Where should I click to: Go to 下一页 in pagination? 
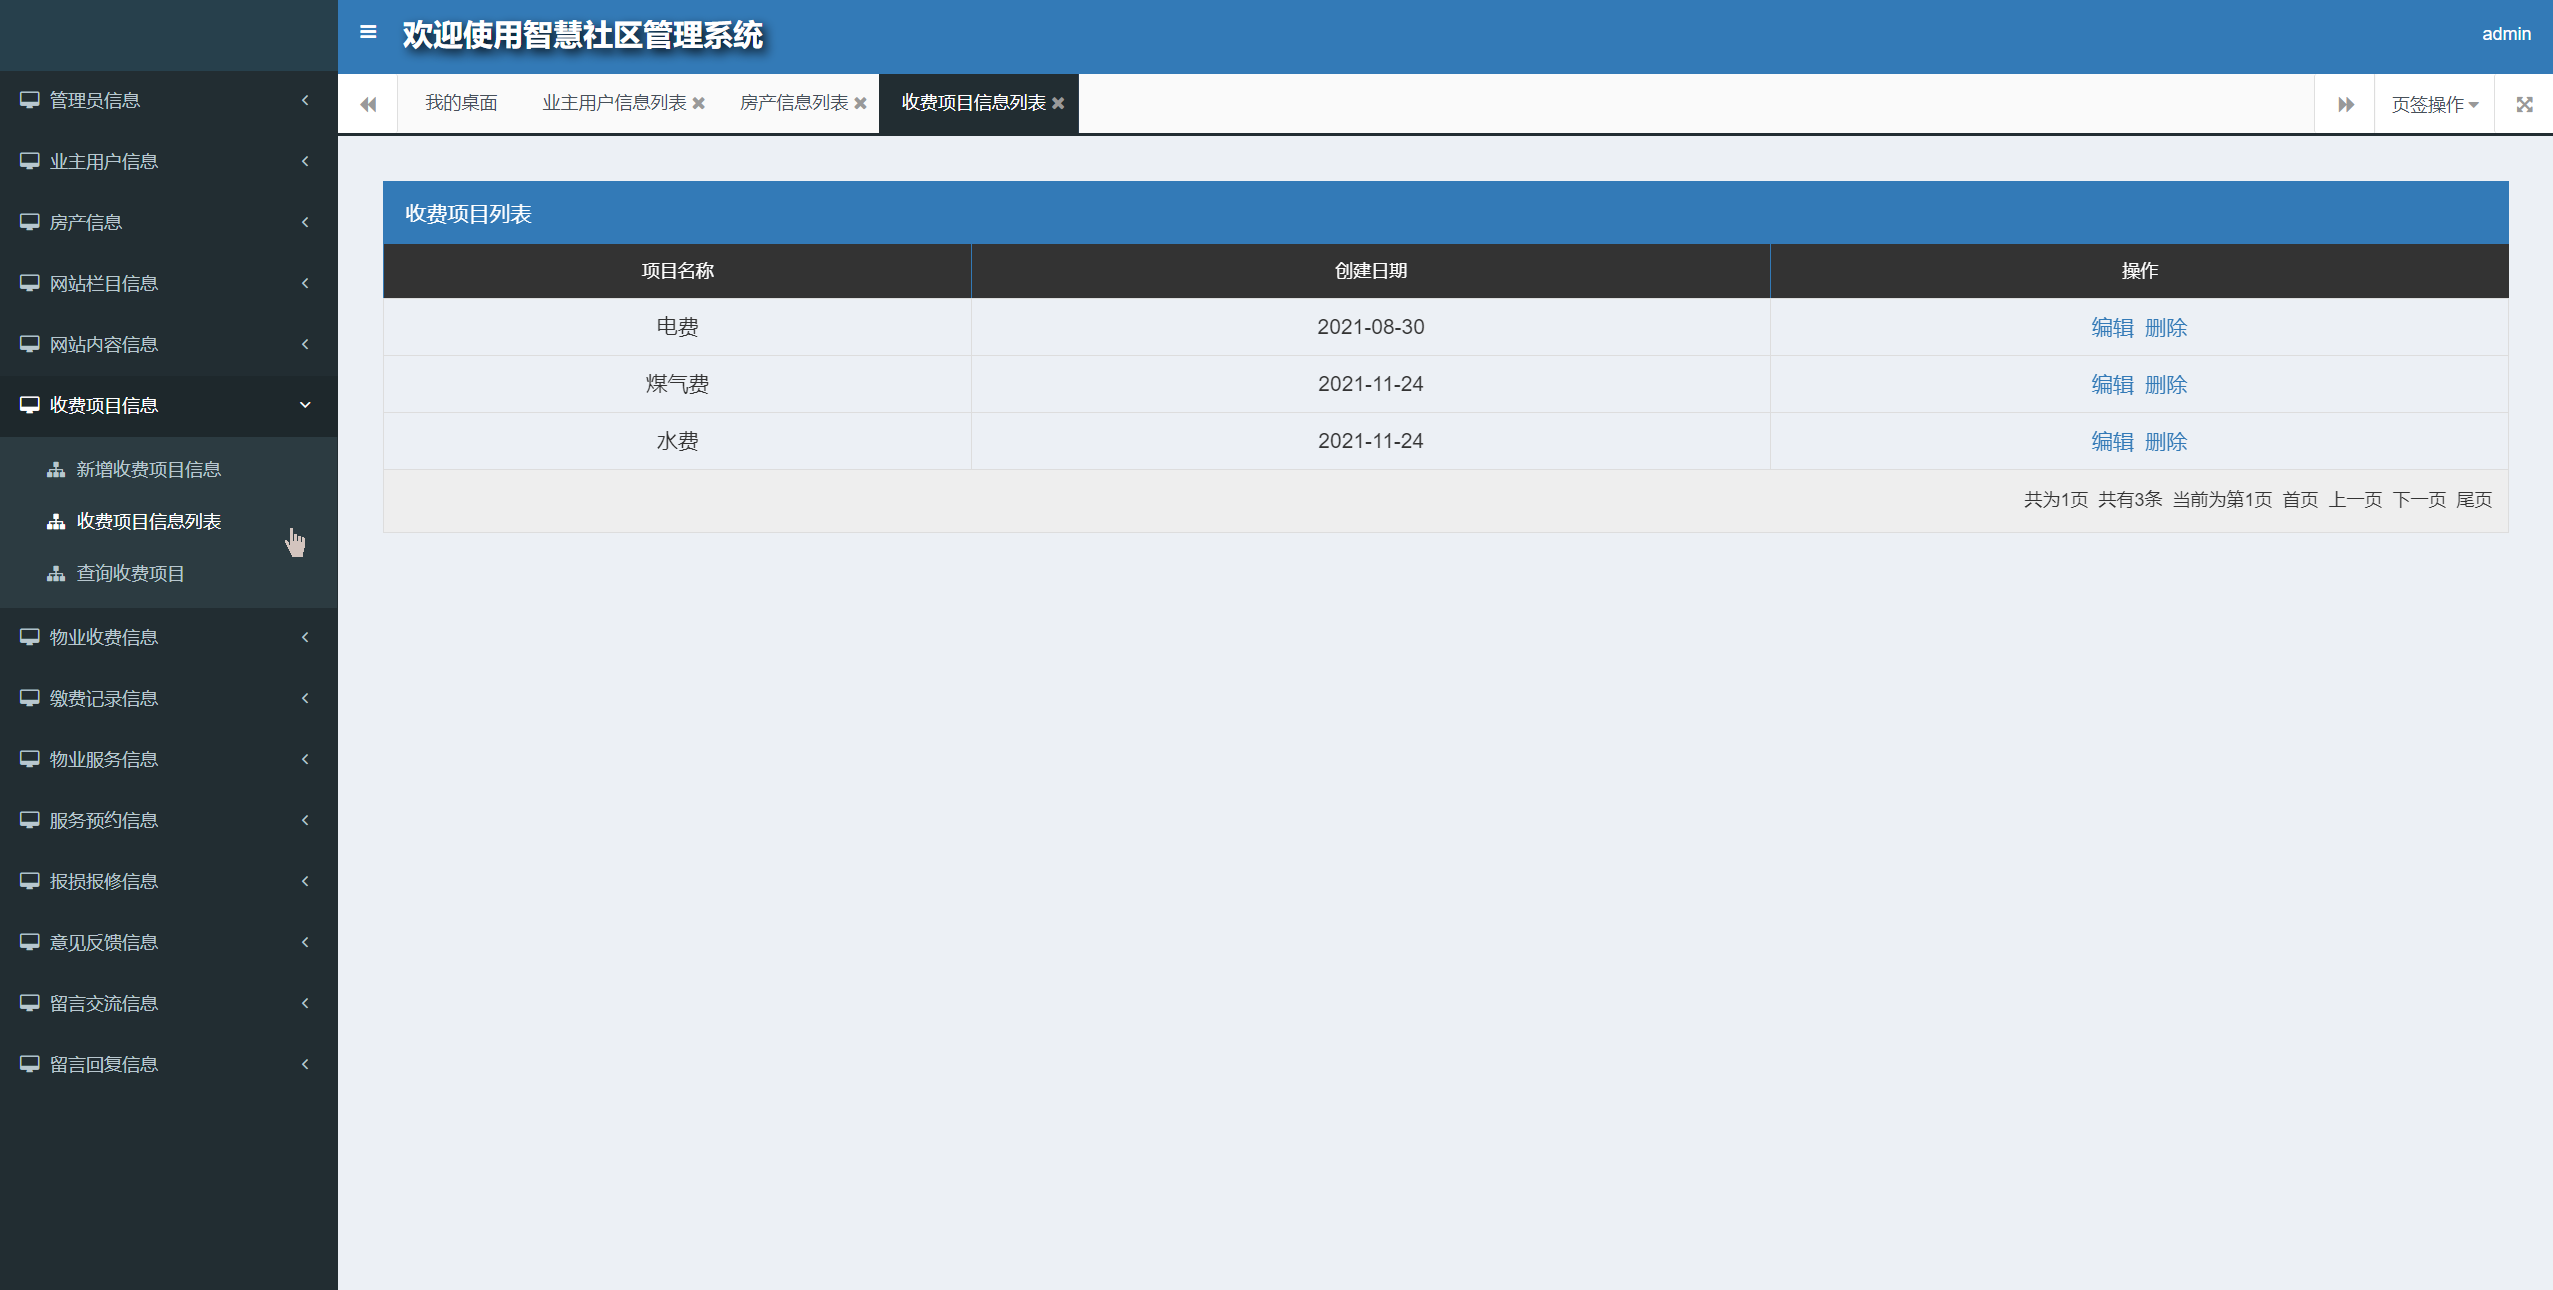2419,499
